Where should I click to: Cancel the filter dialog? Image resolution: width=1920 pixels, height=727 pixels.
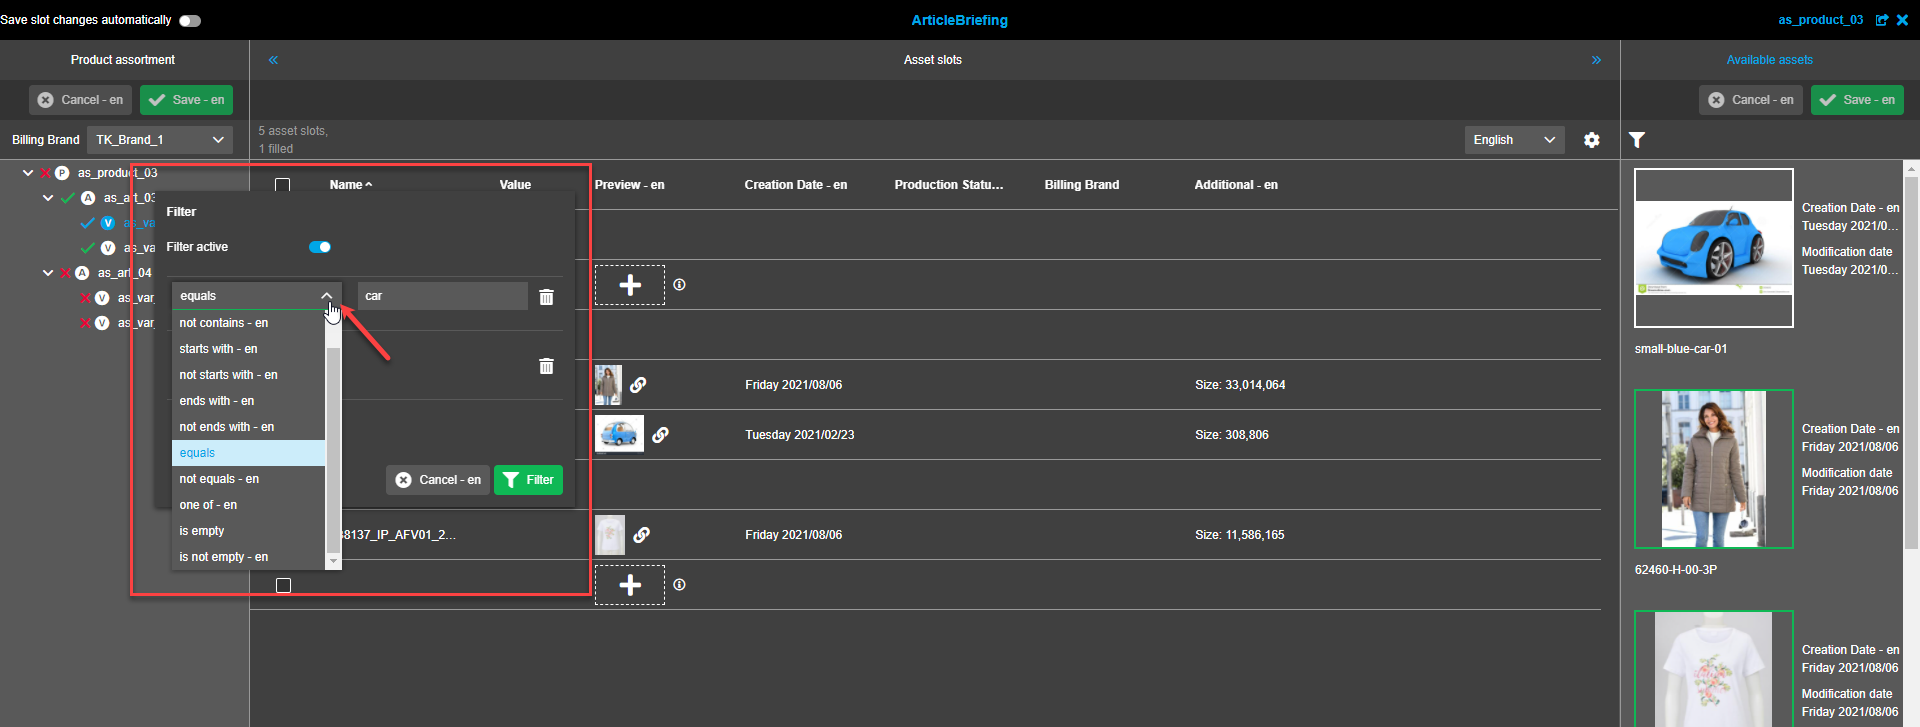coord(438,480)
